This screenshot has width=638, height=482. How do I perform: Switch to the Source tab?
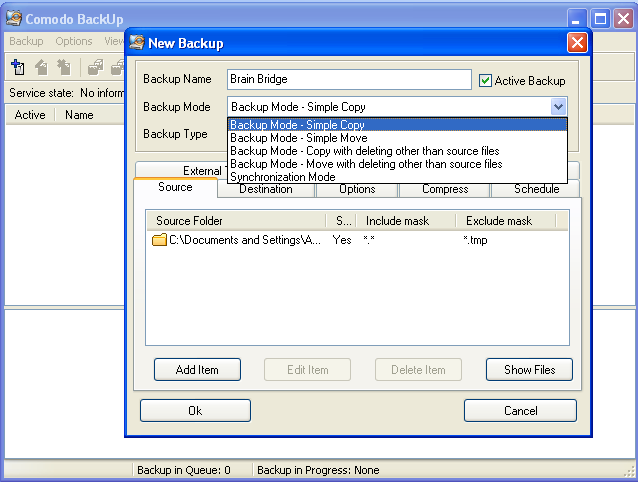coord(175,187)
